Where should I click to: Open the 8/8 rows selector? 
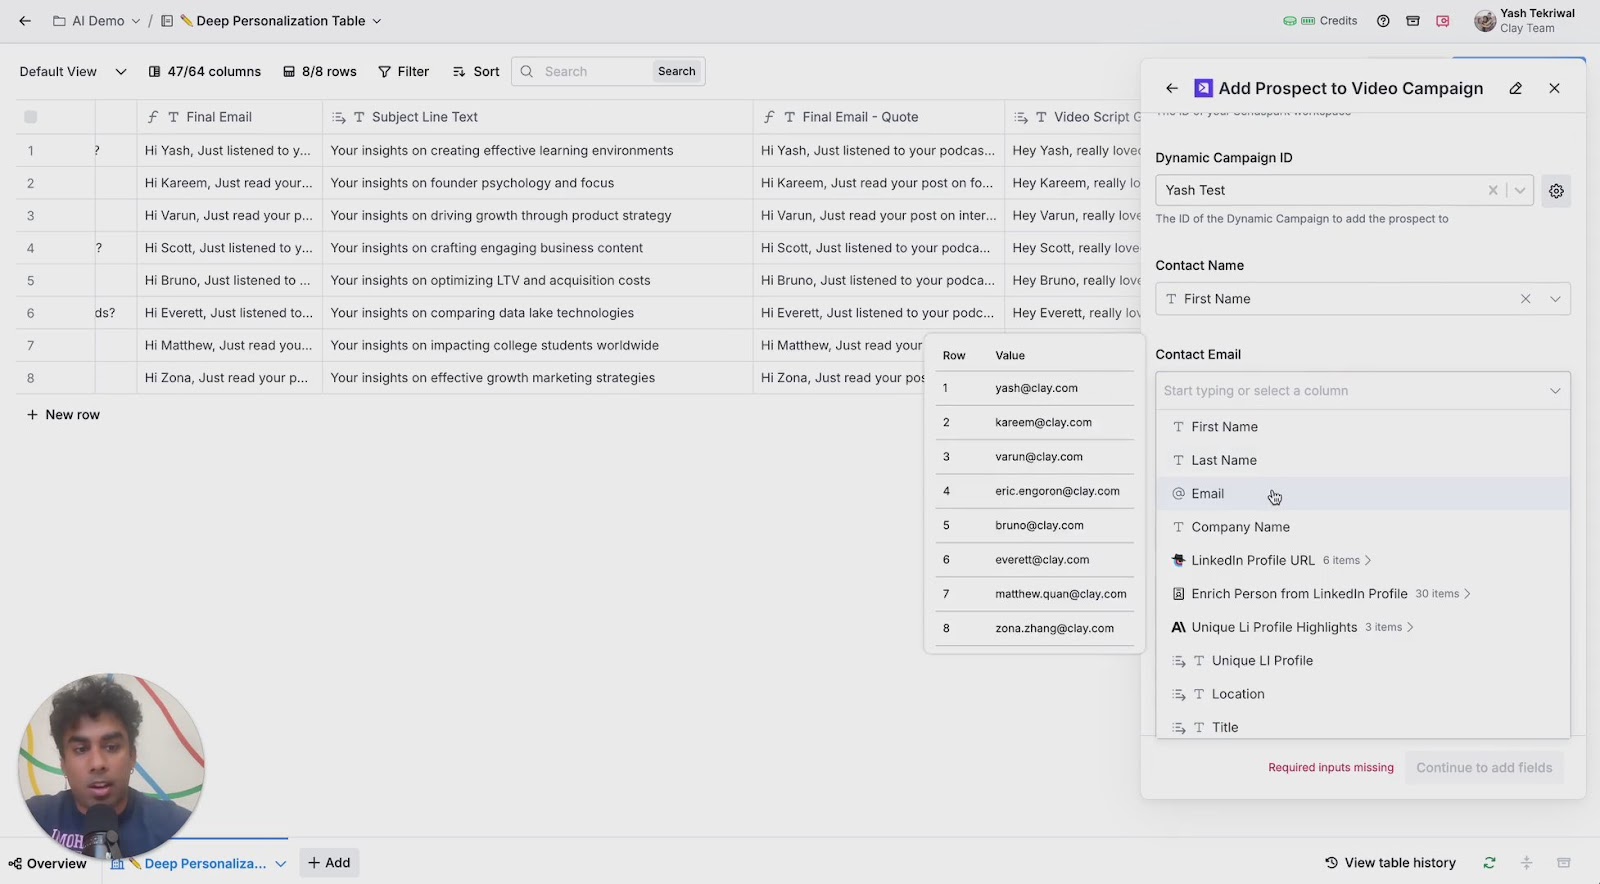tap(320, 72)
